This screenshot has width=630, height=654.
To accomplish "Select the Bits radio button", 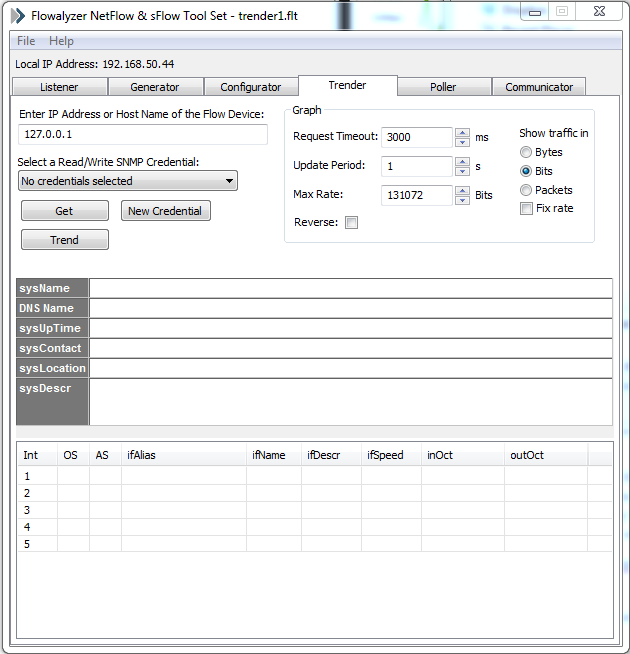I will pos(526,171).
